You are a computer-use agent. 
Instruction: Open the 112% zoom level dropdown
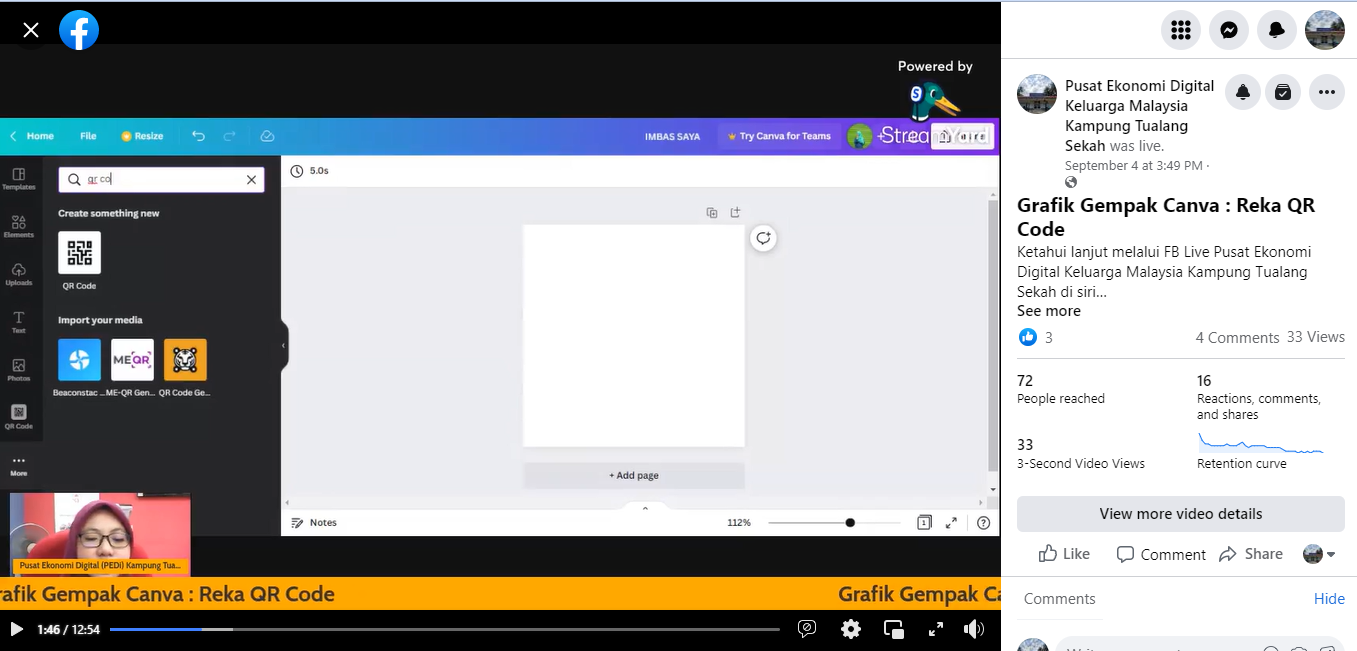(x=739, y=522)
